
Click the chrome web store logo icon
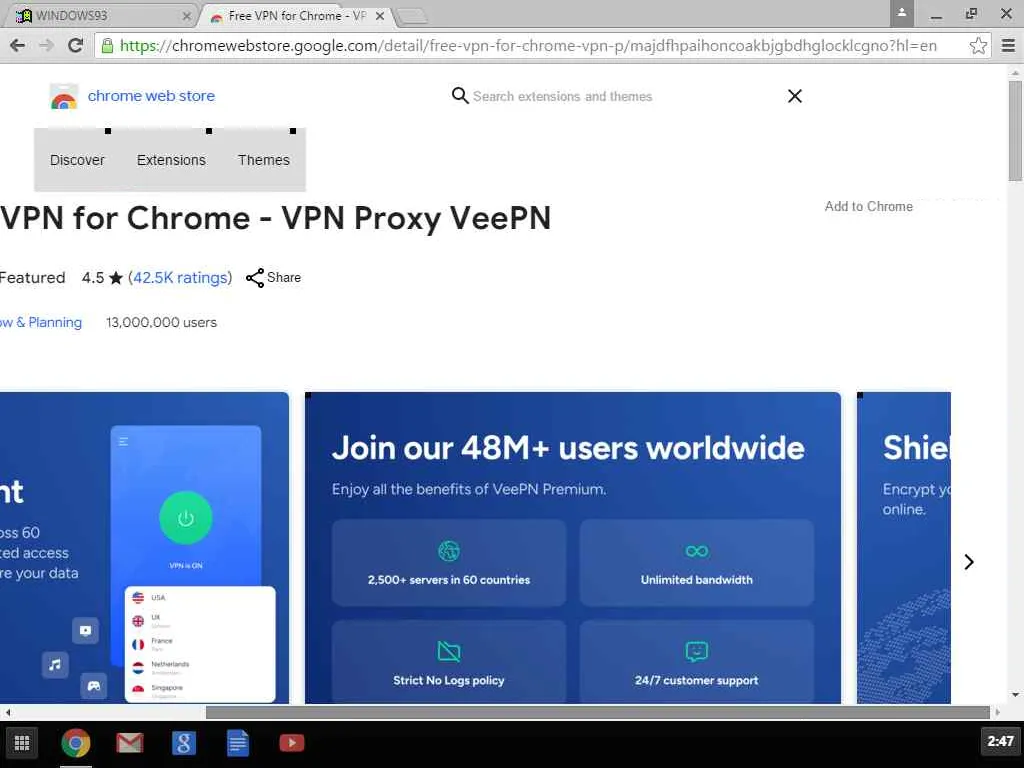(63, 97)
